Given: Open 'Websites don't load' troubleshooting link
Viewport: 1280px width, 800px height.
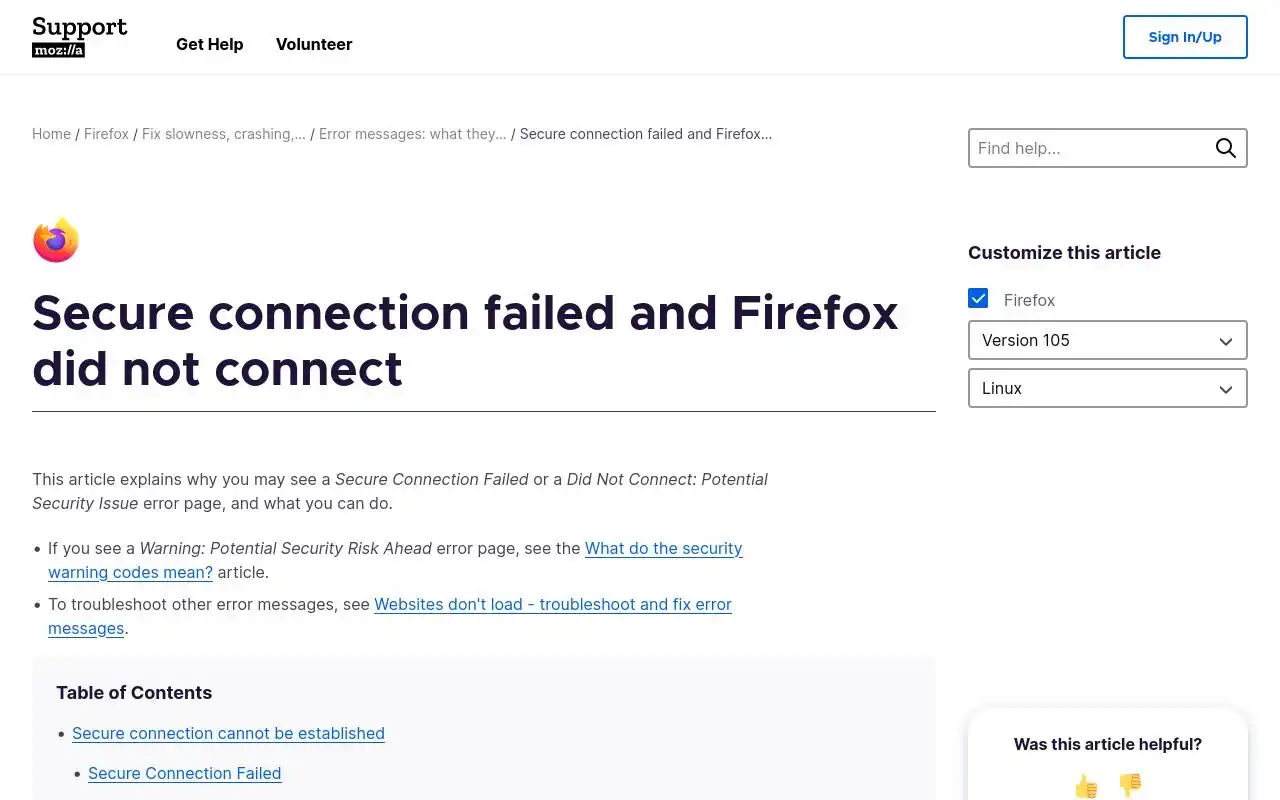Looking at the screenshot, I should pos(552,604).
